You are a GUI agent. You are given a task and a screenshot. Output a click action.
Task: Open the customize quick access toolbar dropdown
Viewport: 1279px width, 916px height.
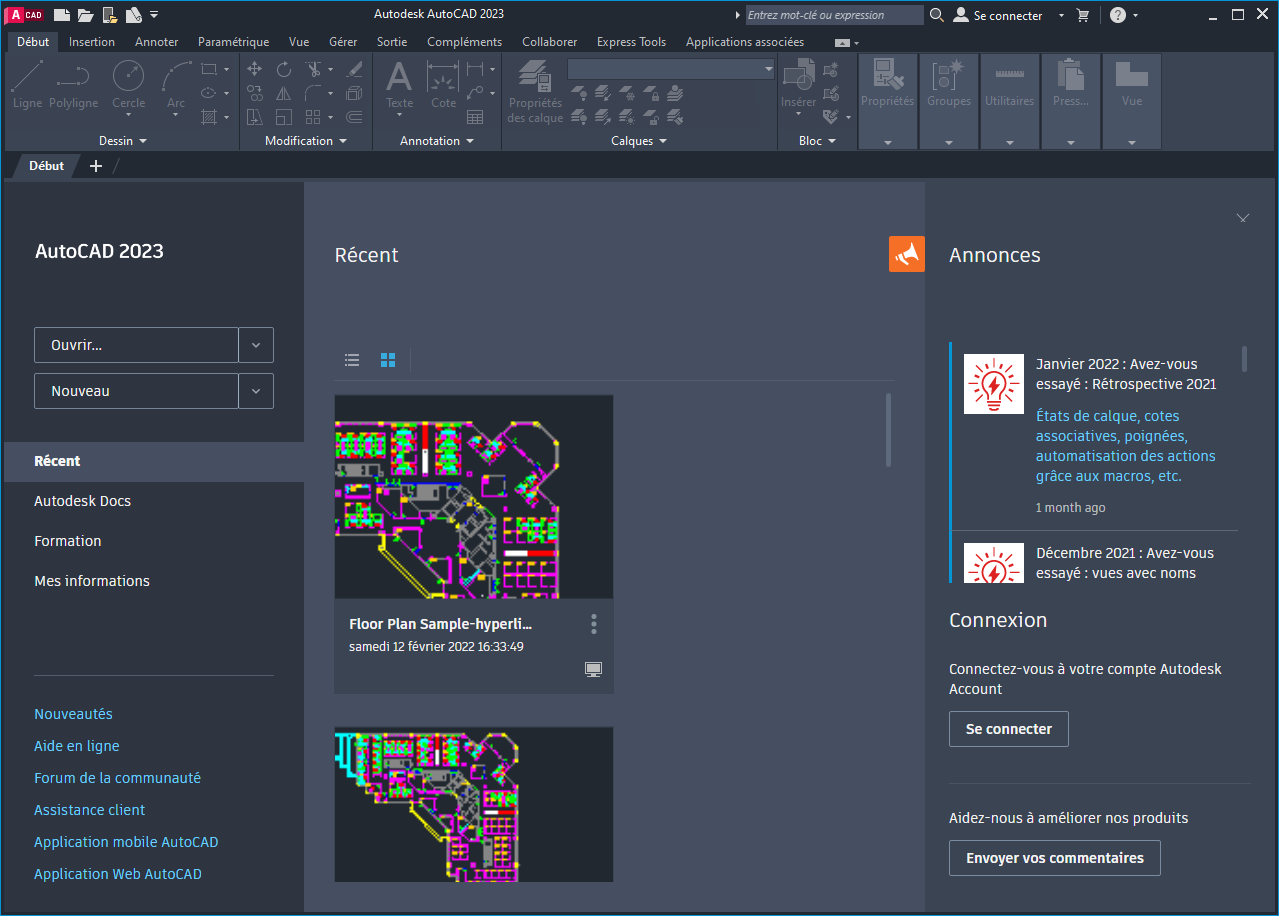[x=154, y=15]
